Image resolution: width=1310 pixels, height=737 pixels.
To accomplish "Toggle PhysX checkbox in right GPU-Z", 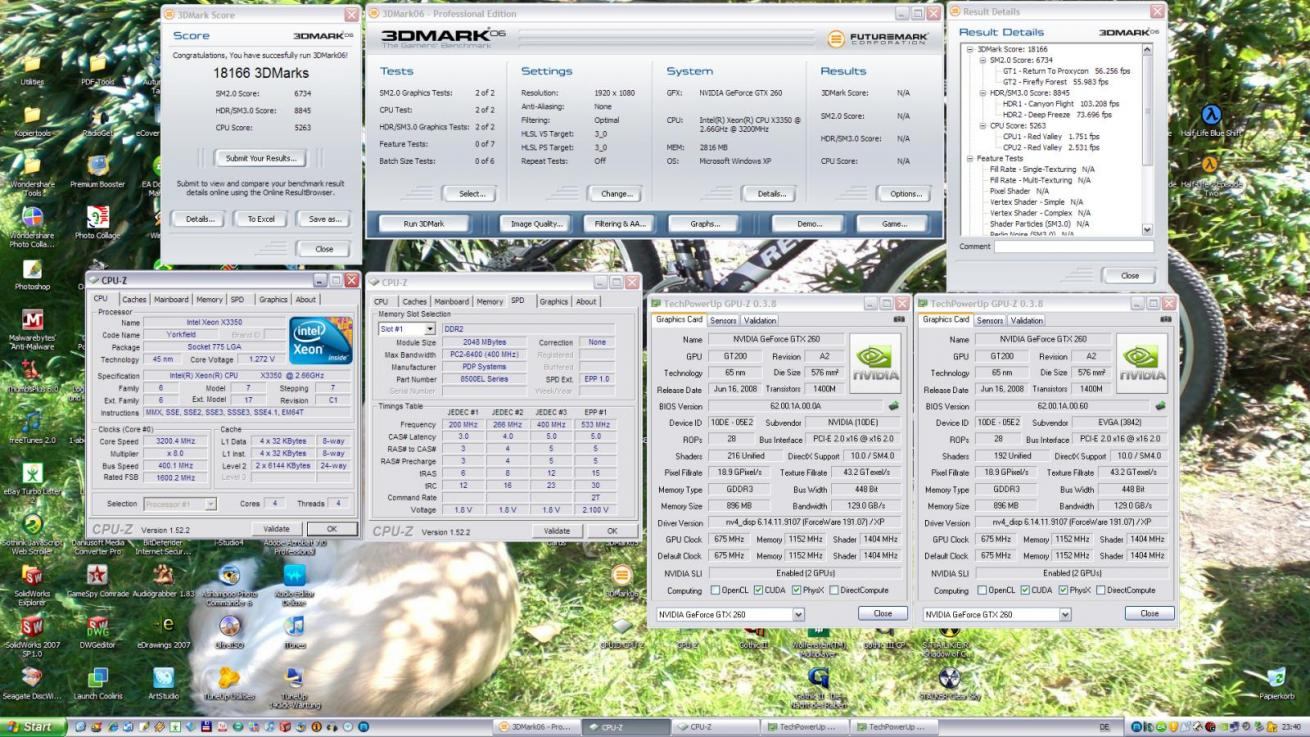I will [x=1063, y=590].
